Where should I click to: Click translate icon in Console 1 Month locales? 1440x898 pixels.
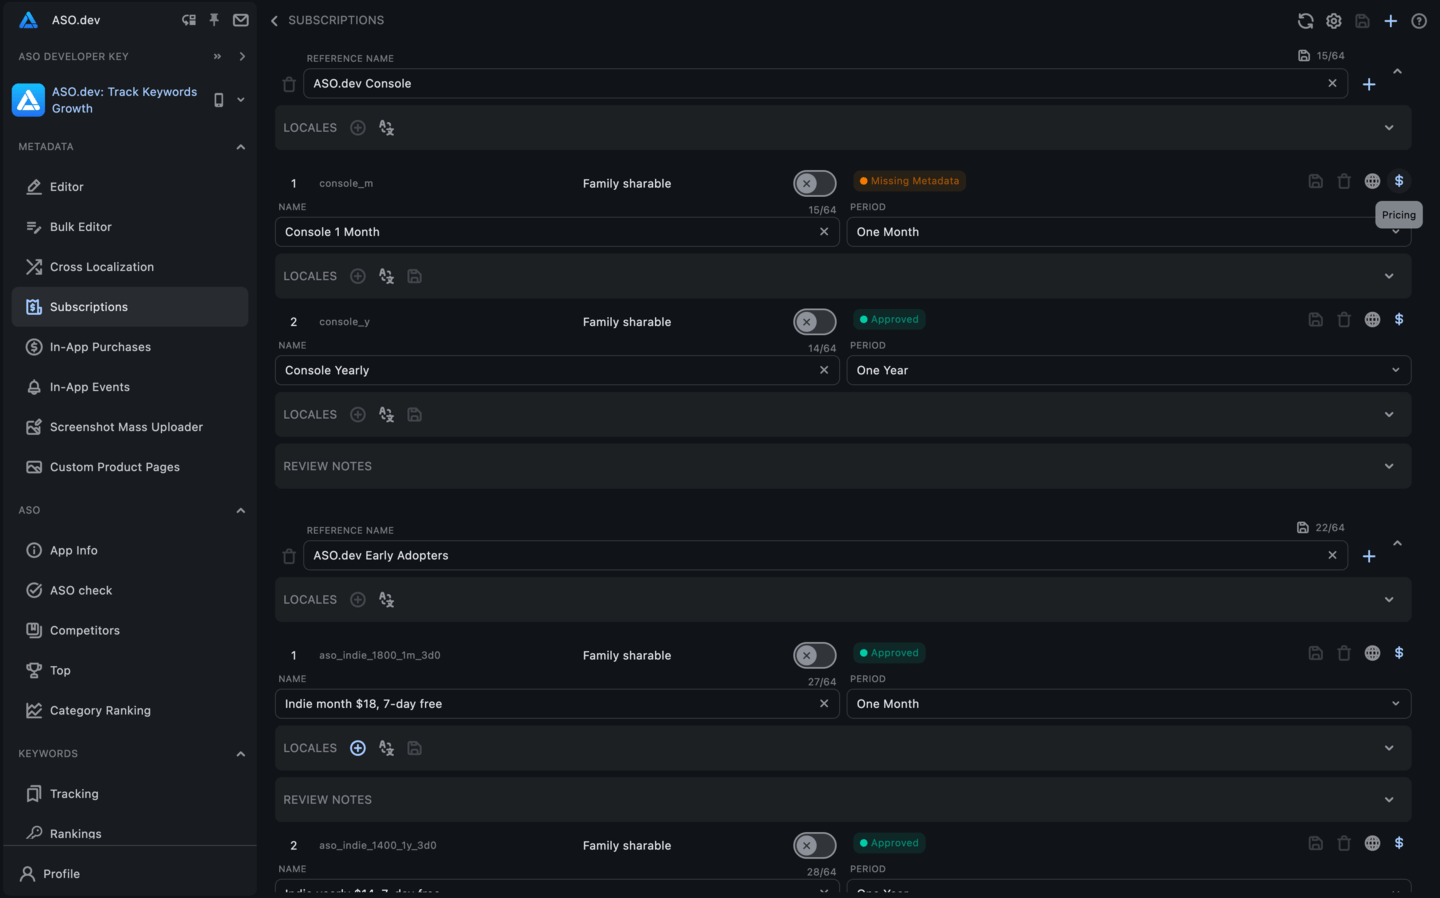[x=386, y=276]
